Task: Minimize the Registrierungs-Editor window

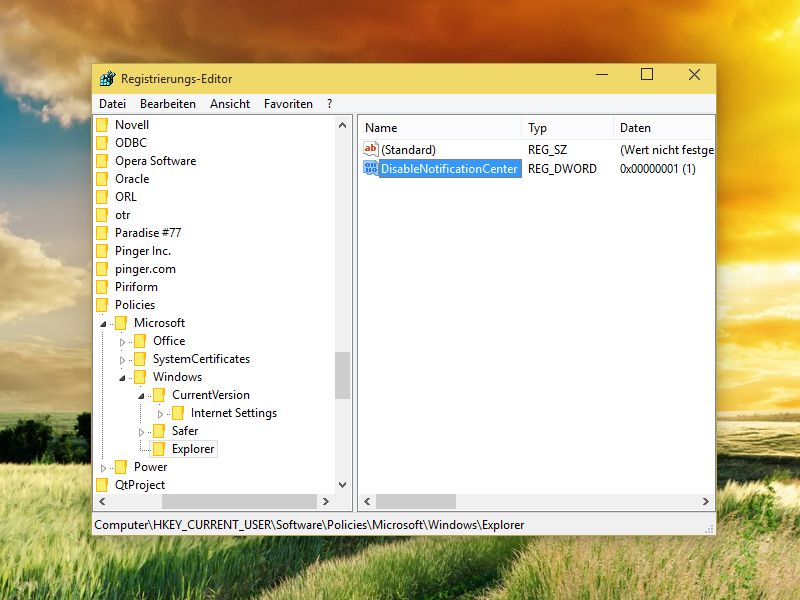Action: 602,75
